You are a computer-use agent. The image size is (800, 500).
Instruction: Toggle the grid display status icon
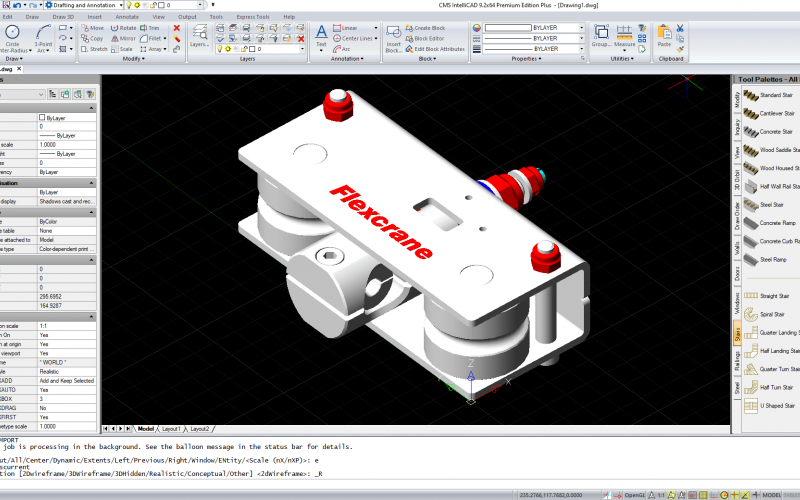pyautogui.click(x=703, y=495)
